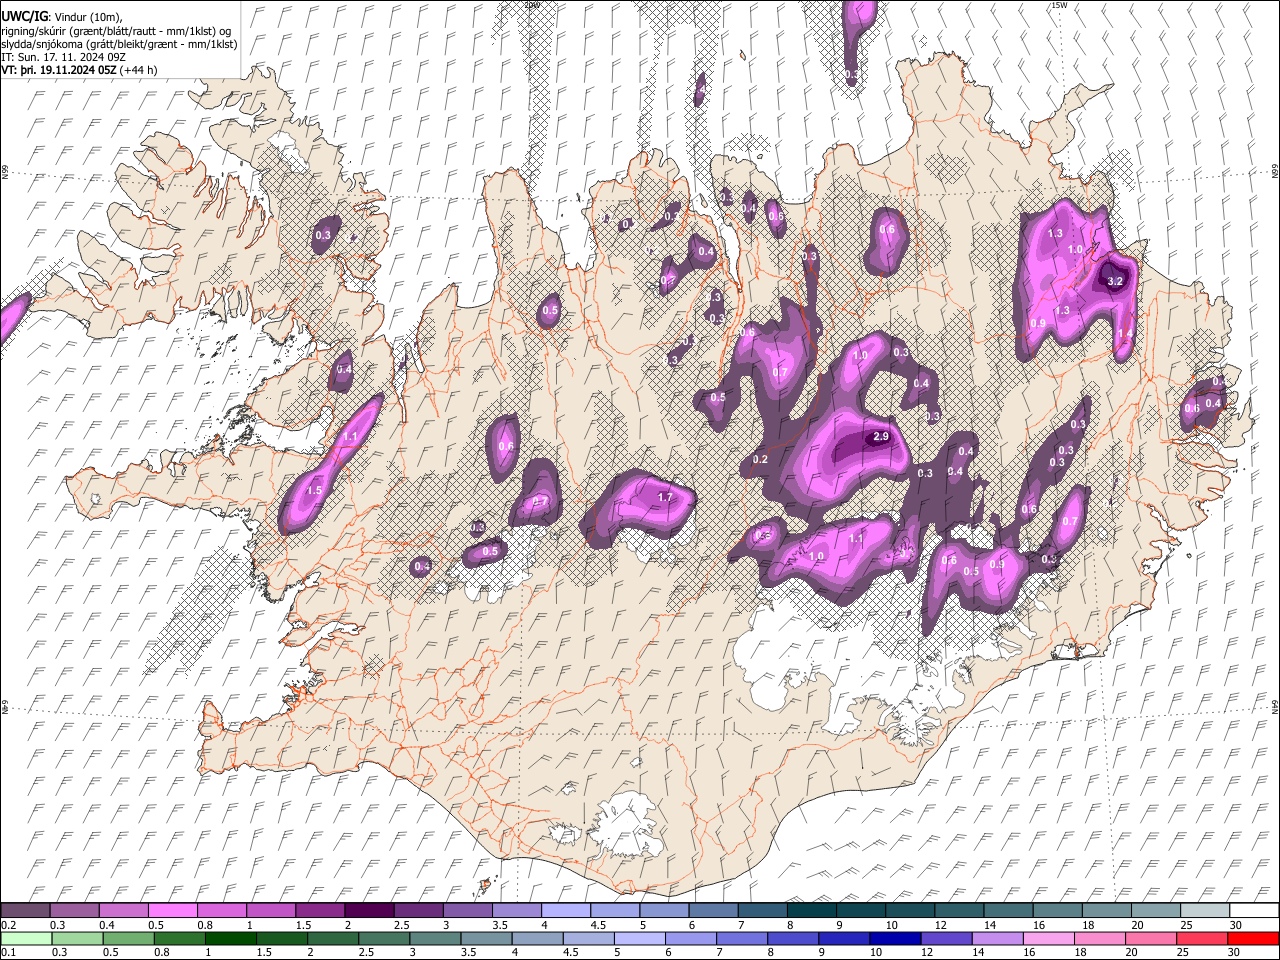Select snow legend swatch between 1 and 1.5
The image size is (1280, 960).
pyautogui.click(x=271, y=911)
